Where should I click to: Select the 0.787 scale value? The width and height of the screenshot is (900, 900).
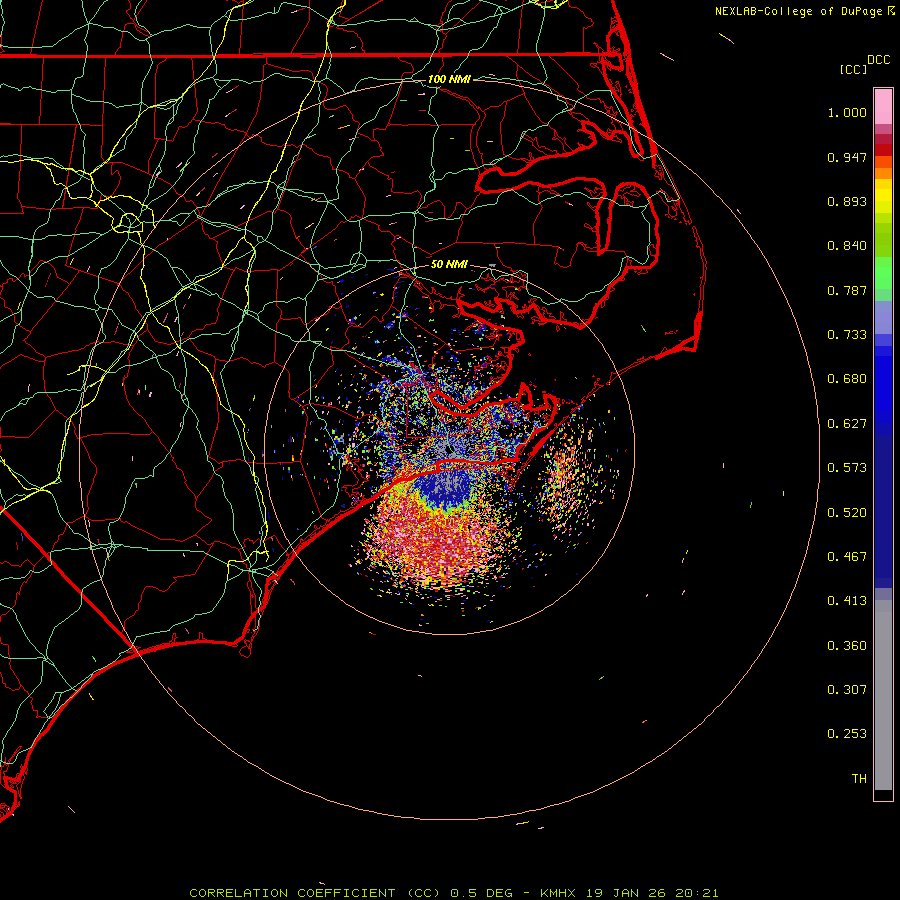pyautogui.click(x=847, y=290)
